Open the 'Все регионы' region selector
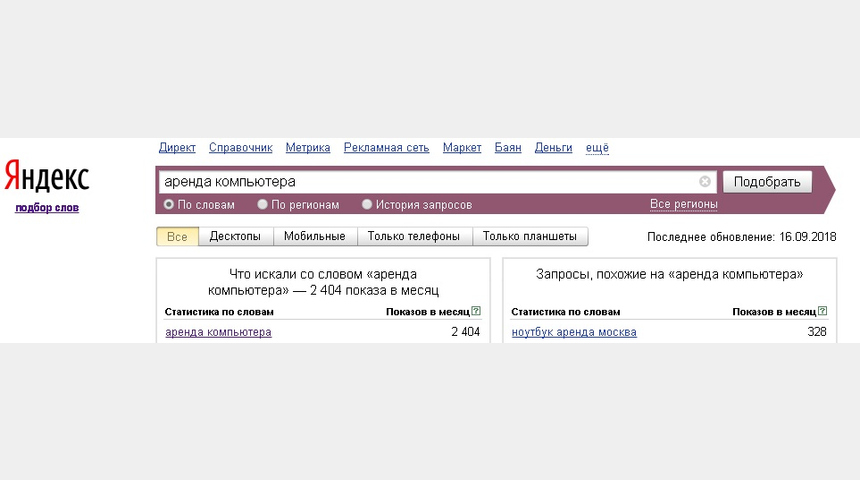This screenshot has height=480, width=860. tap(683, 204)
